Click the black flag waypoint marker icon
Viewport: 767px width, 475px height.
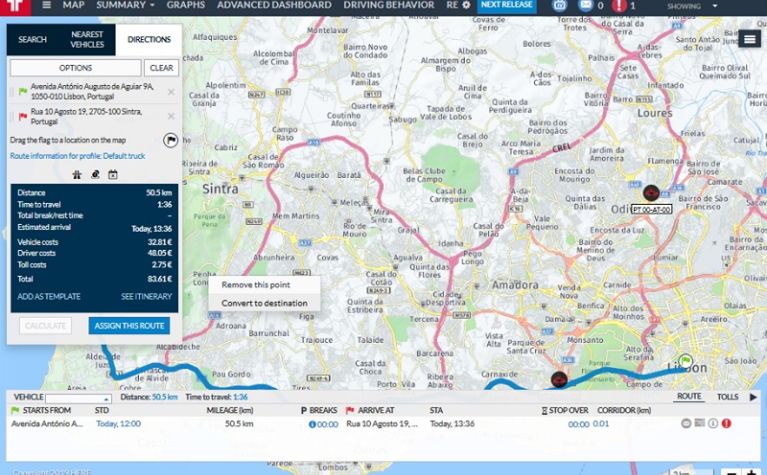[x=170, y=140]
